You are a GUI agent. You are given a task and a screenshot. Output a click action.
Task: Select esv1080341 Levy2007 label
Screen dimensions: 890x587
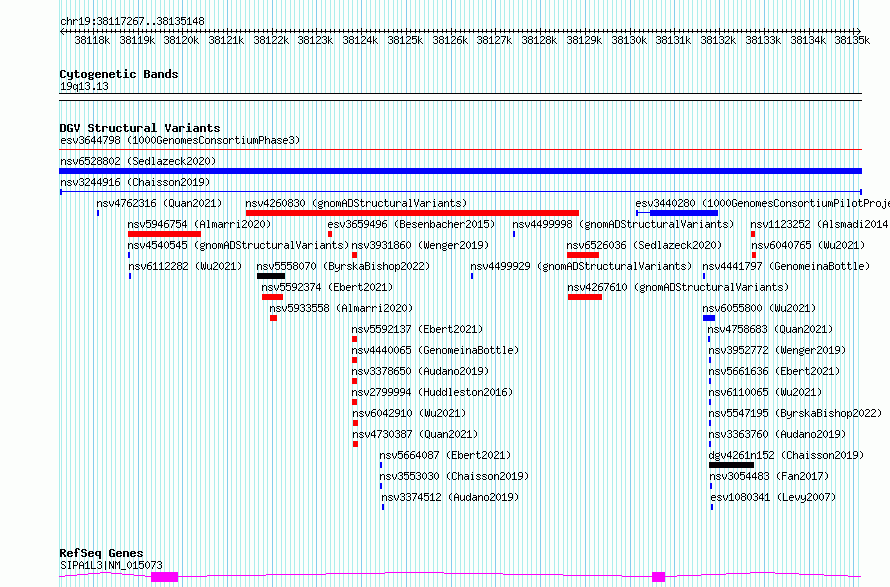[773, 497]
